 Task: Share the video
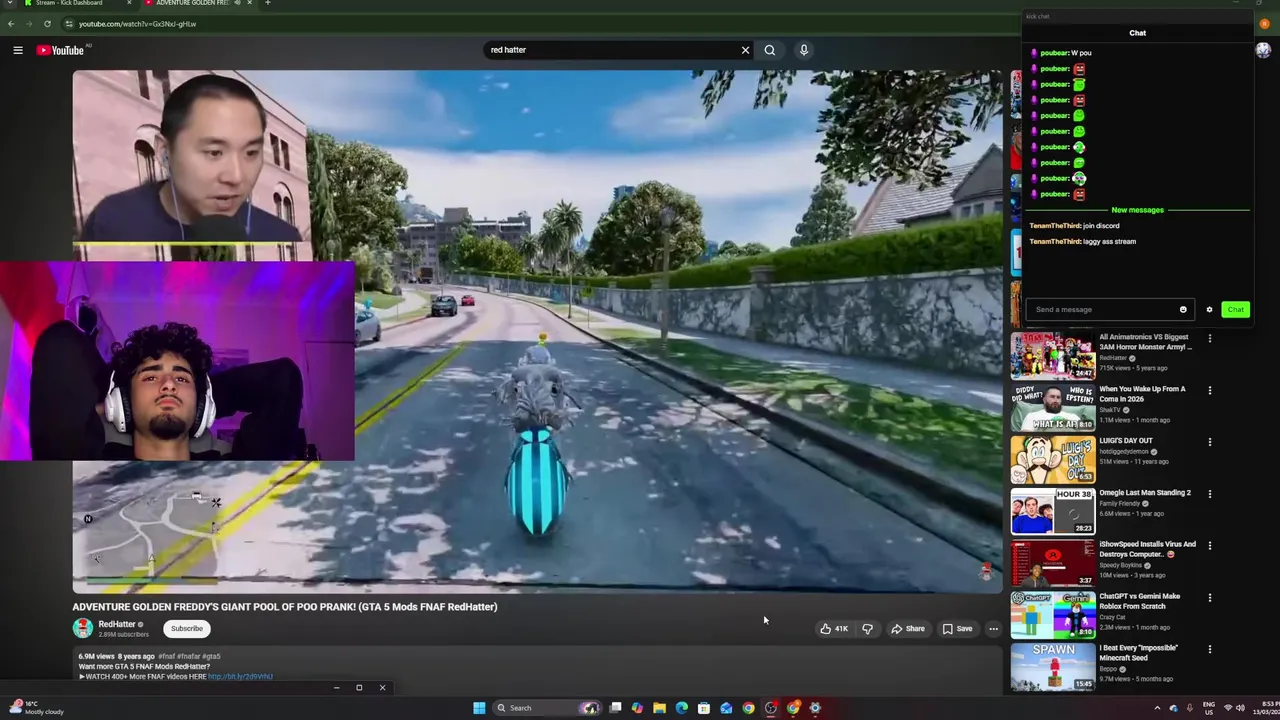pyautogui.click(x=908, y=629)
